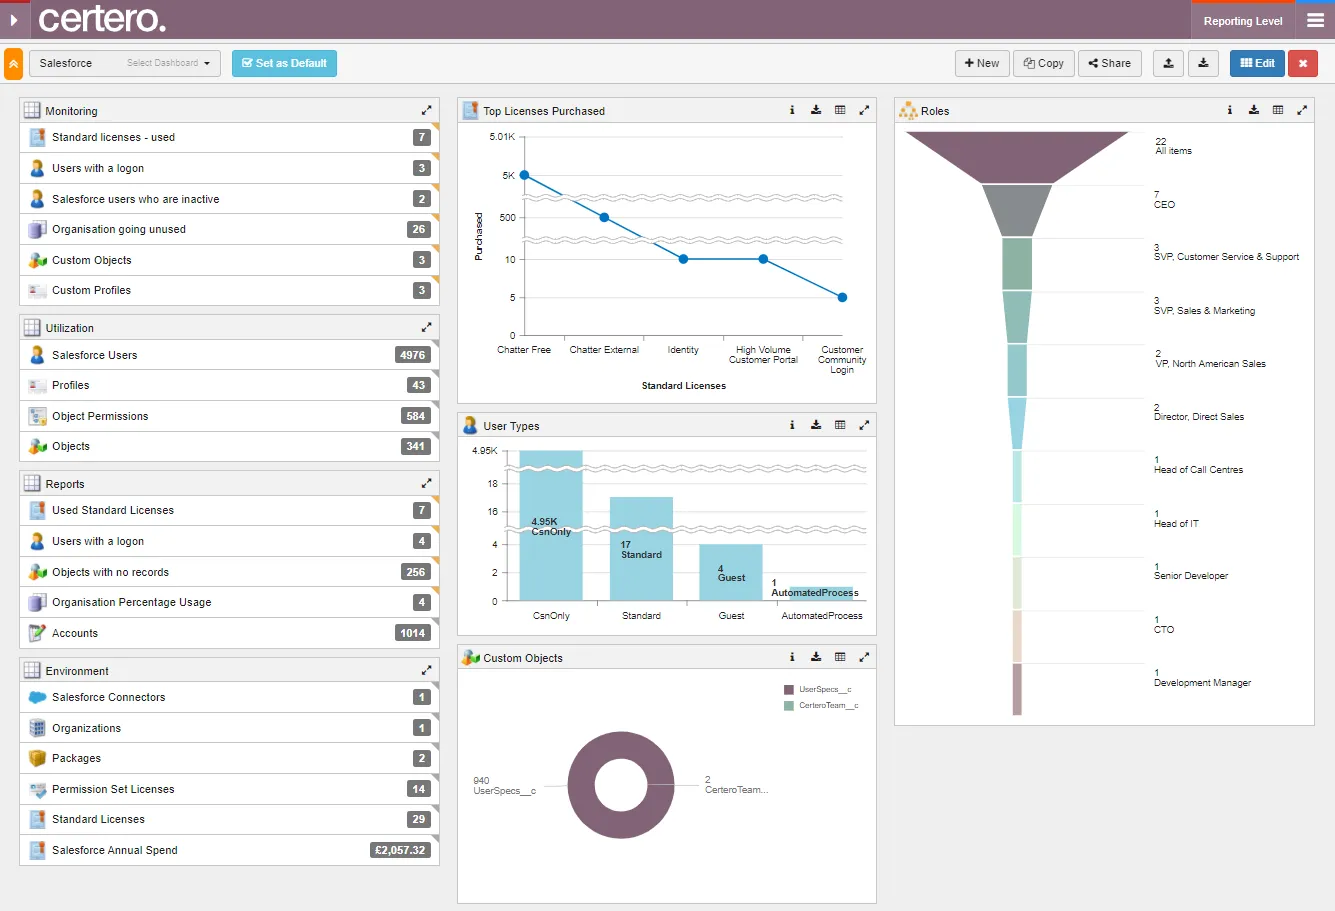Click the Copy dashboard button
This screenshot has height=911, width=1335.
point(1044,63)
